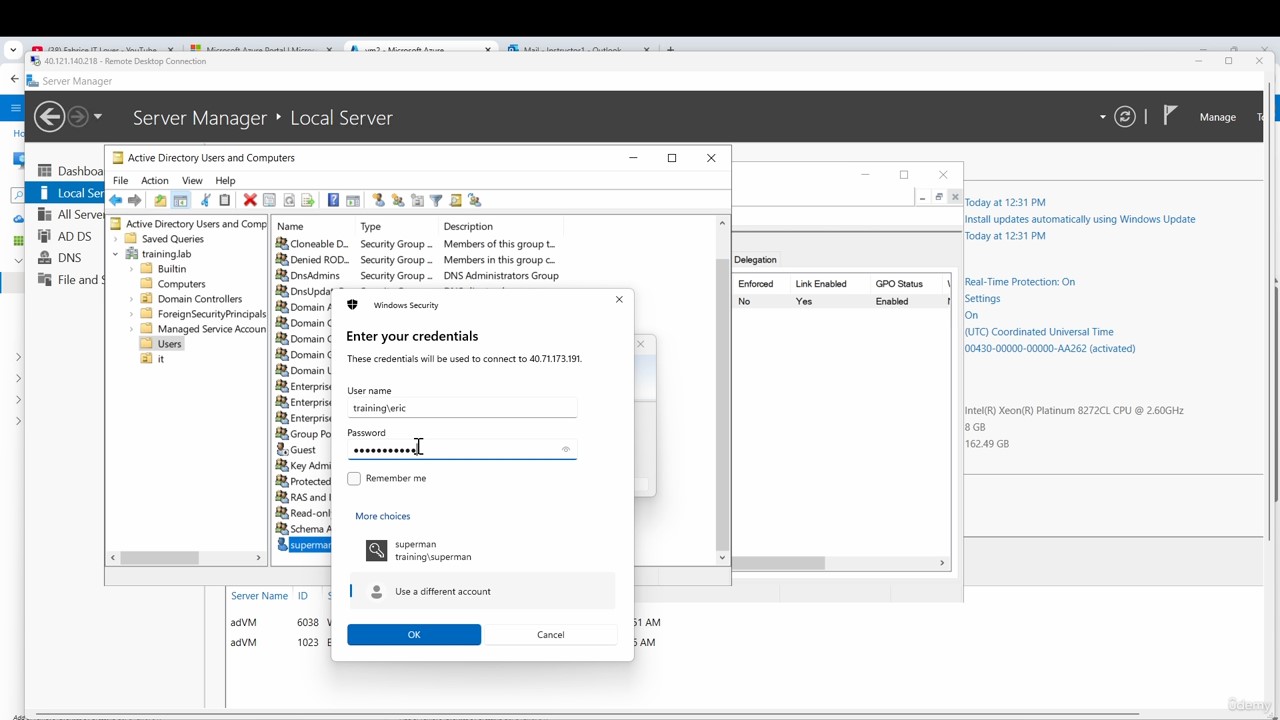Click the Server Manager refresh icon

pyautogui.click(x=1125, y=117)
